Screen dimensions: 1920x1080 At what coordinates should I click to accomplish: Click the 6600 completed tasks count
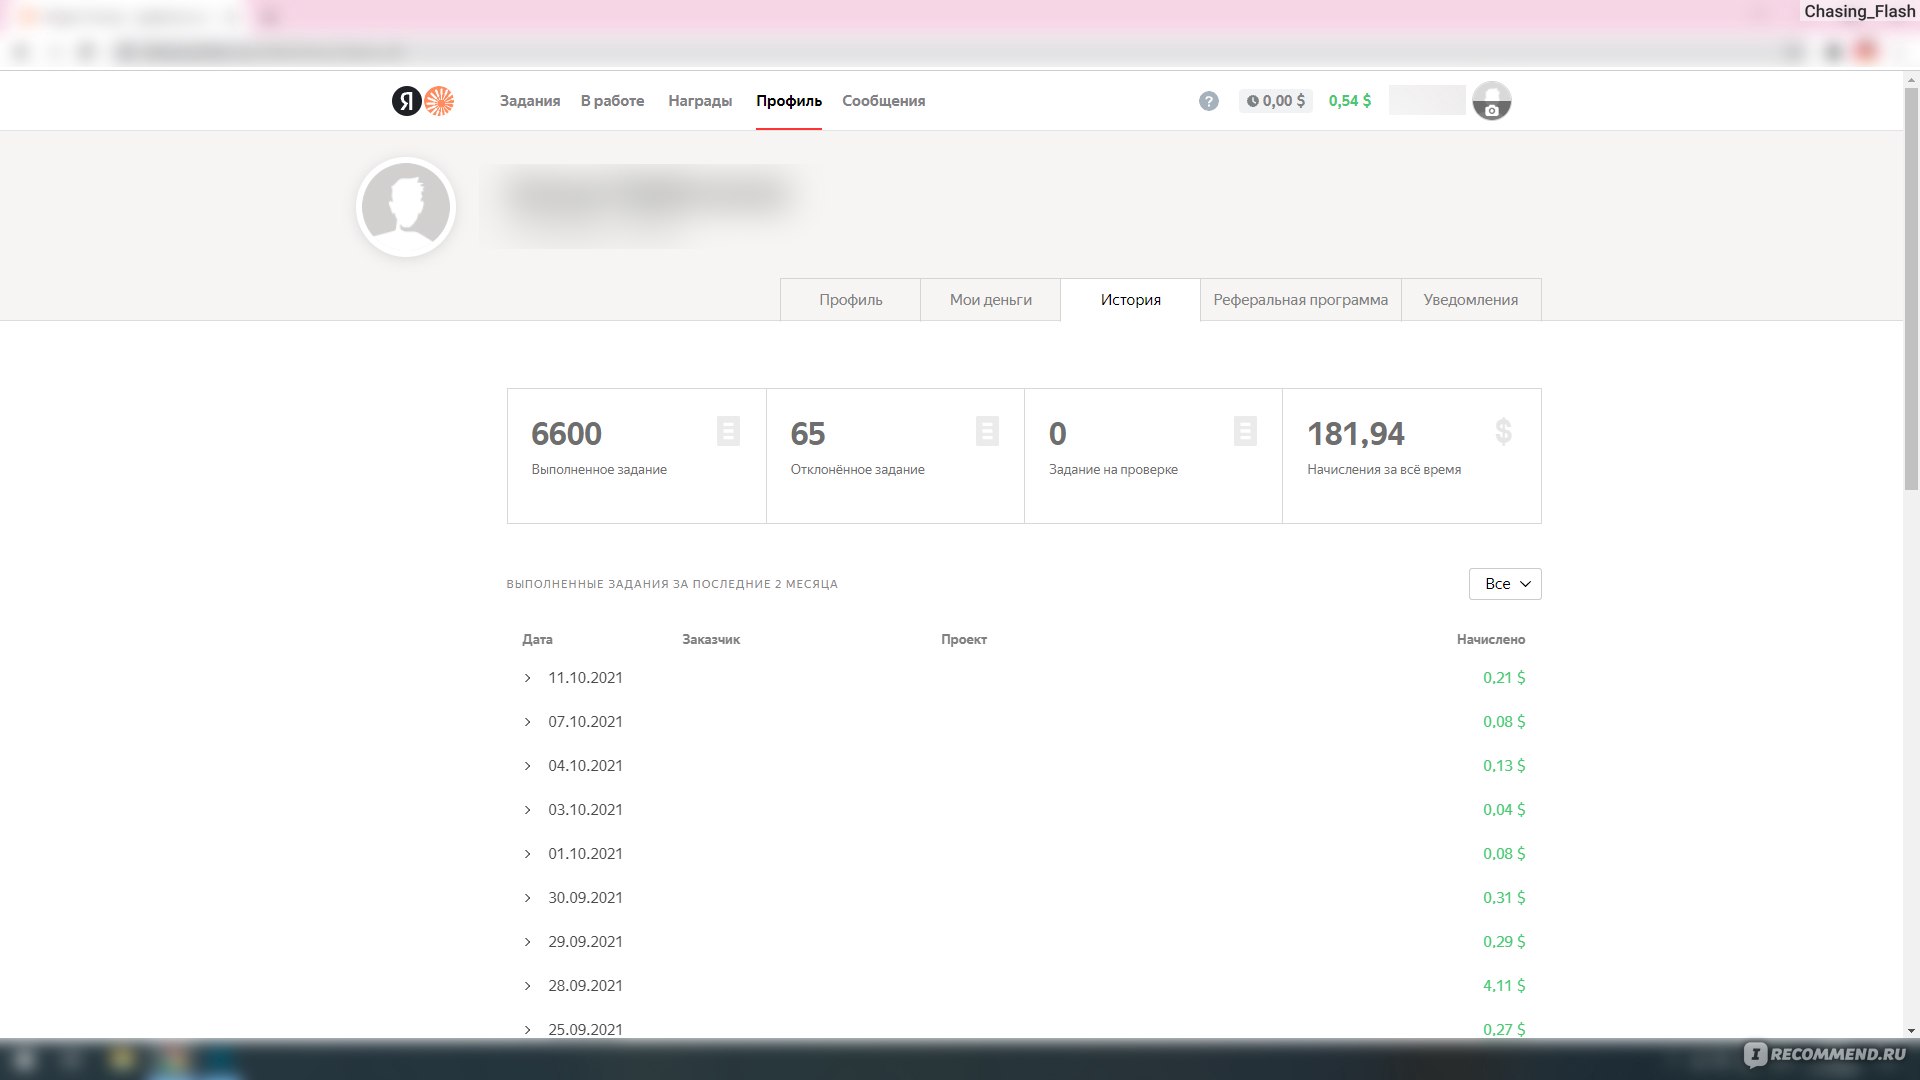(566, 434)
